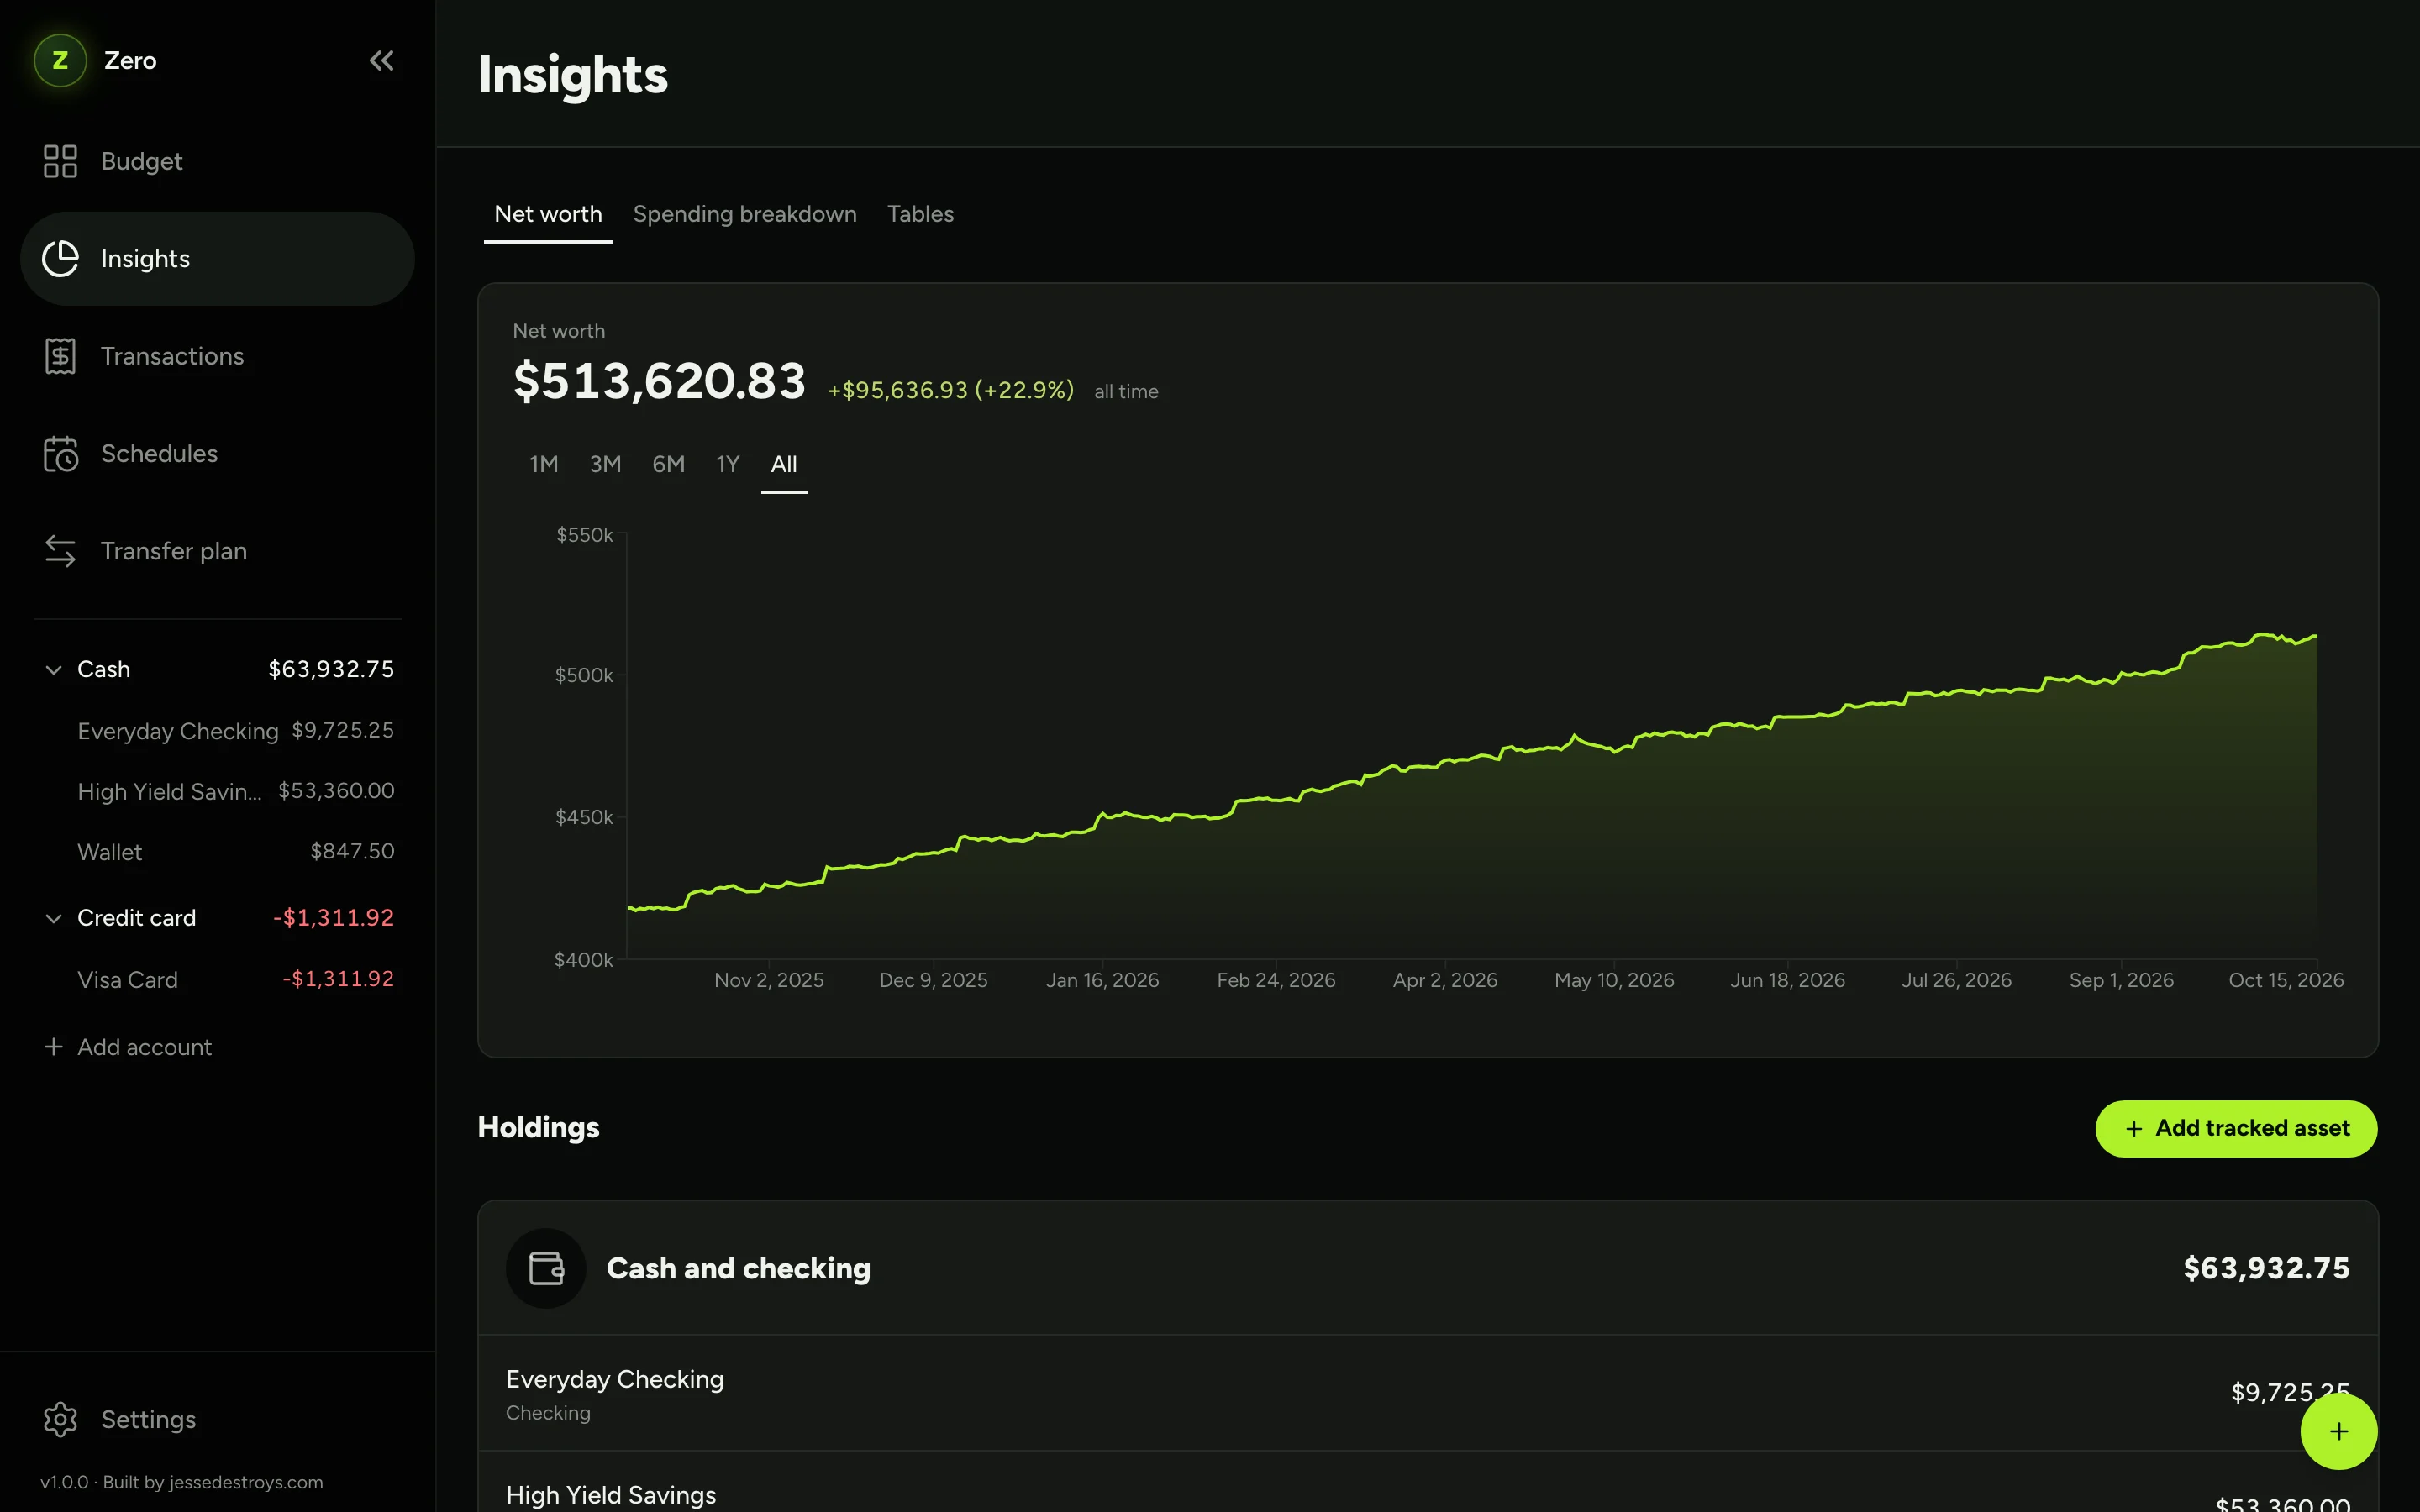Click the Credit card balance -$1,311.92 header

333,918
